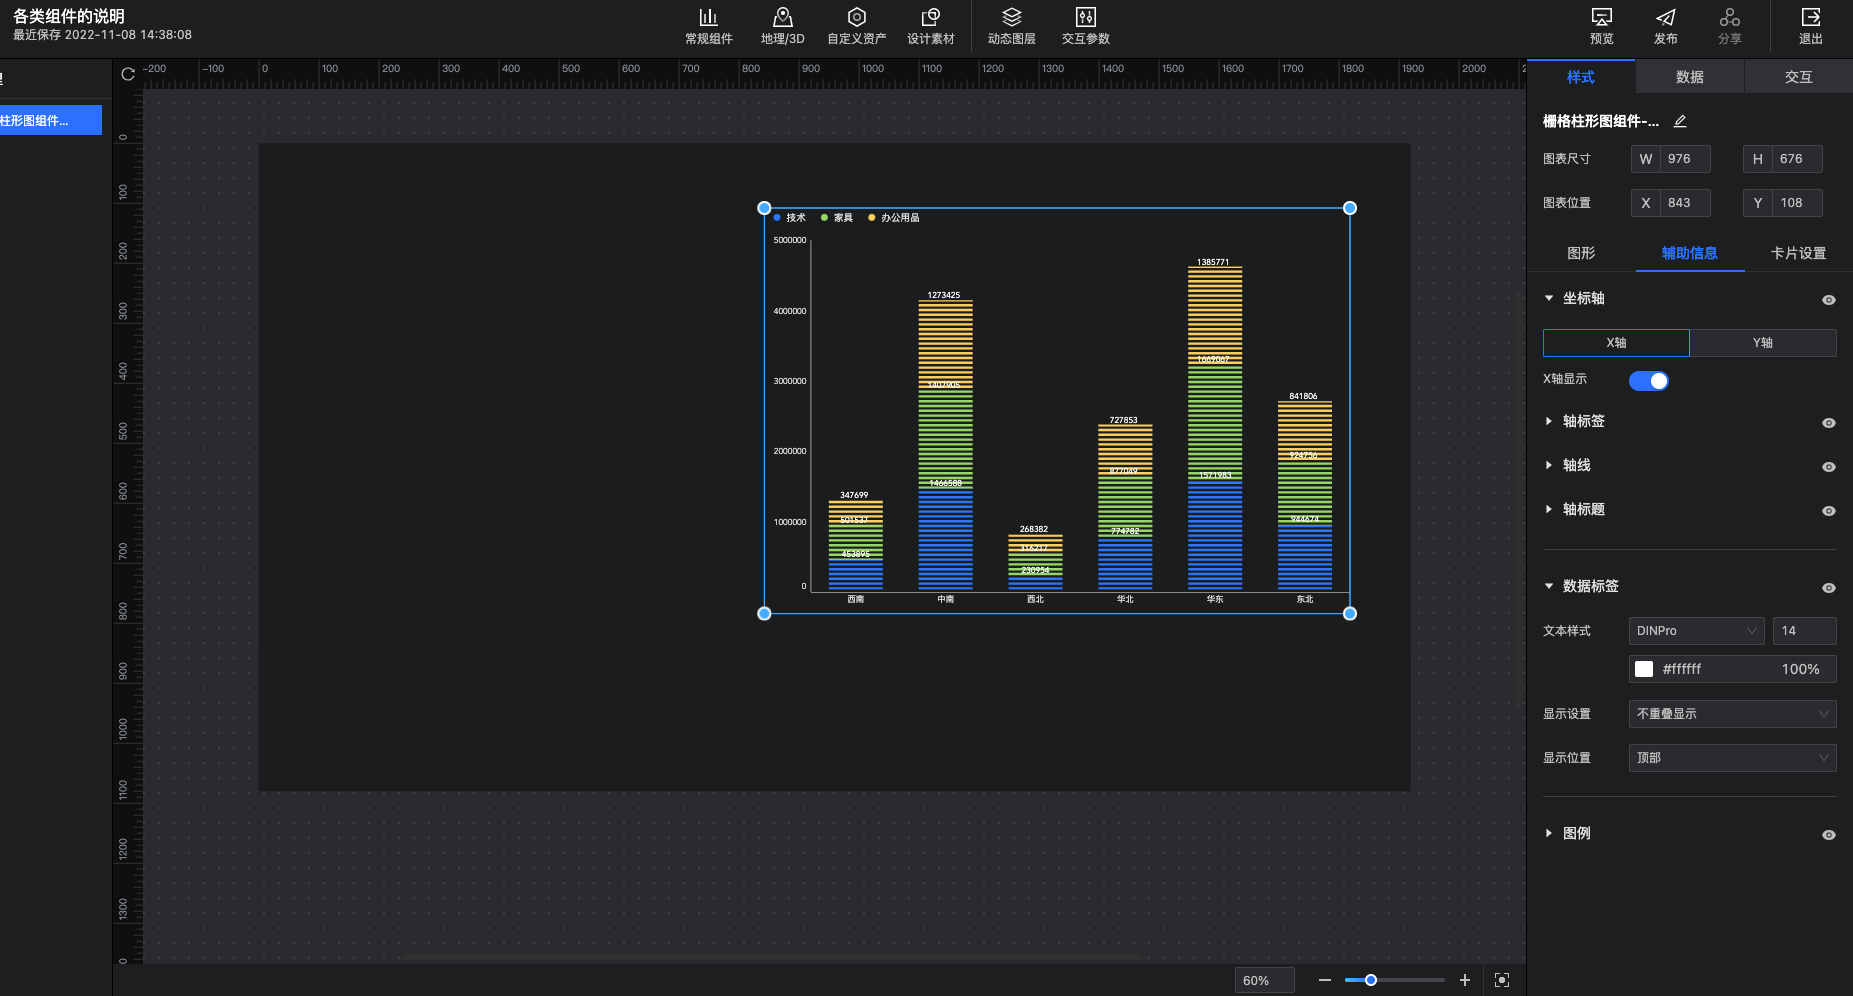Viewport: 1853px width, 996px height.
Task: Click the 技术 legend item in chart
Action: pyautogui.click(x=789, y=217)
